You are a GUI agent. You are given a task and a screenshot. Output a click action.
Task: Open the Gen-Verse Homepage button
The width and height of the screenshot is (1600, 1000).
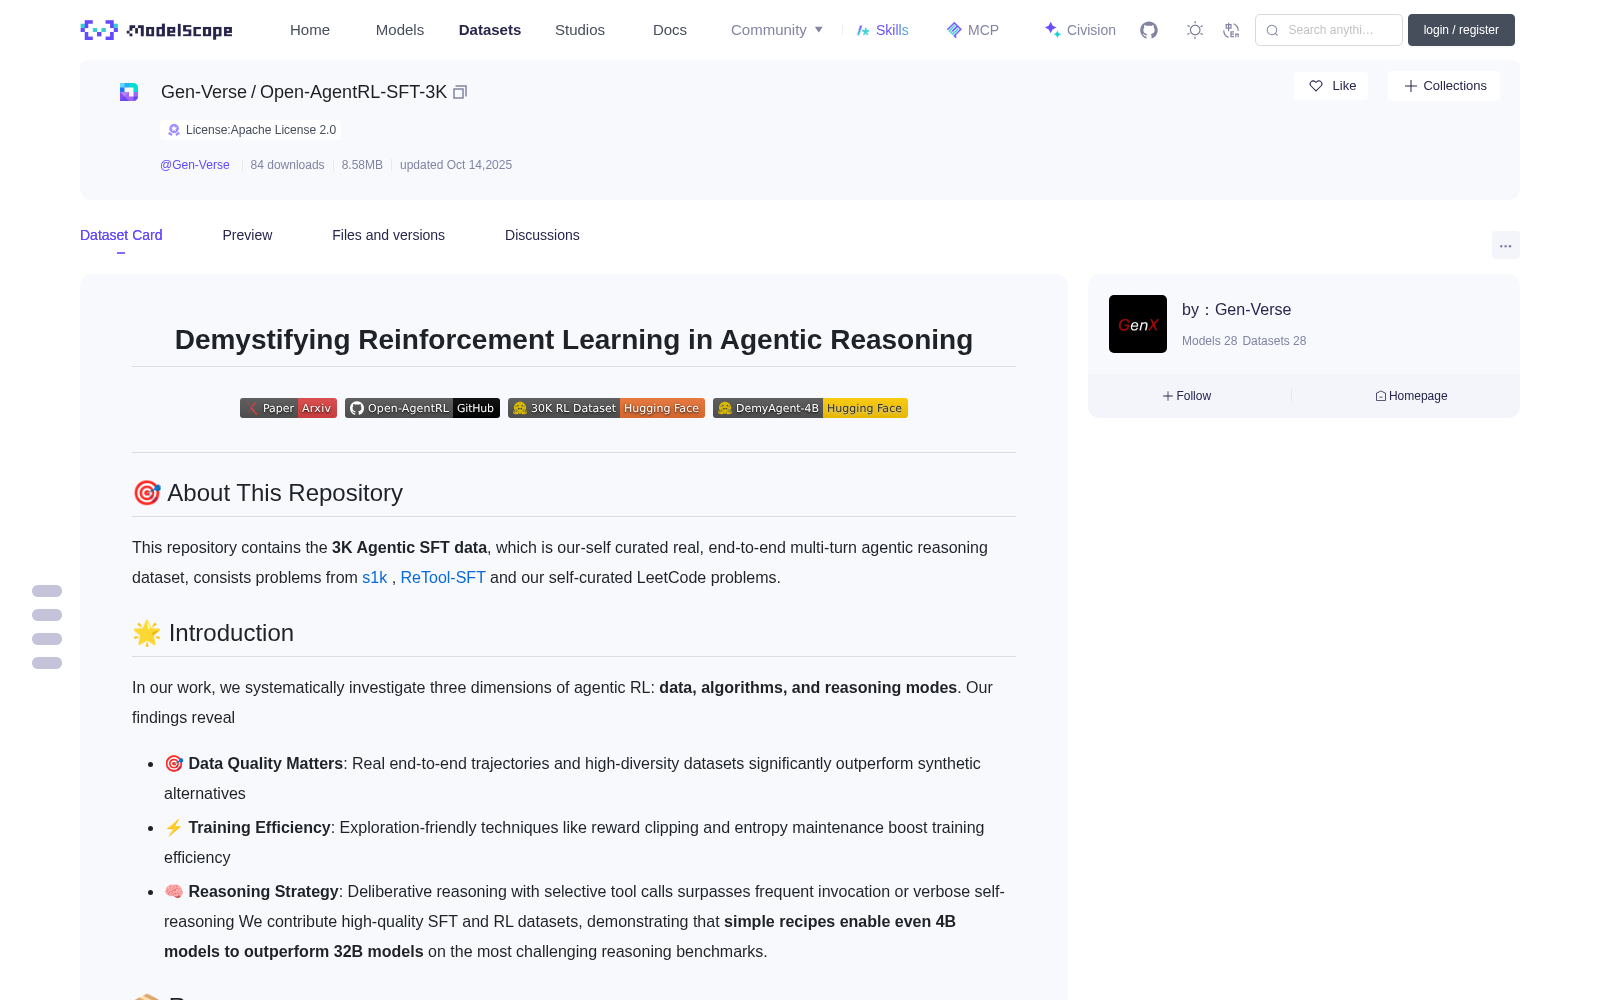click(x=1411, y=396)
